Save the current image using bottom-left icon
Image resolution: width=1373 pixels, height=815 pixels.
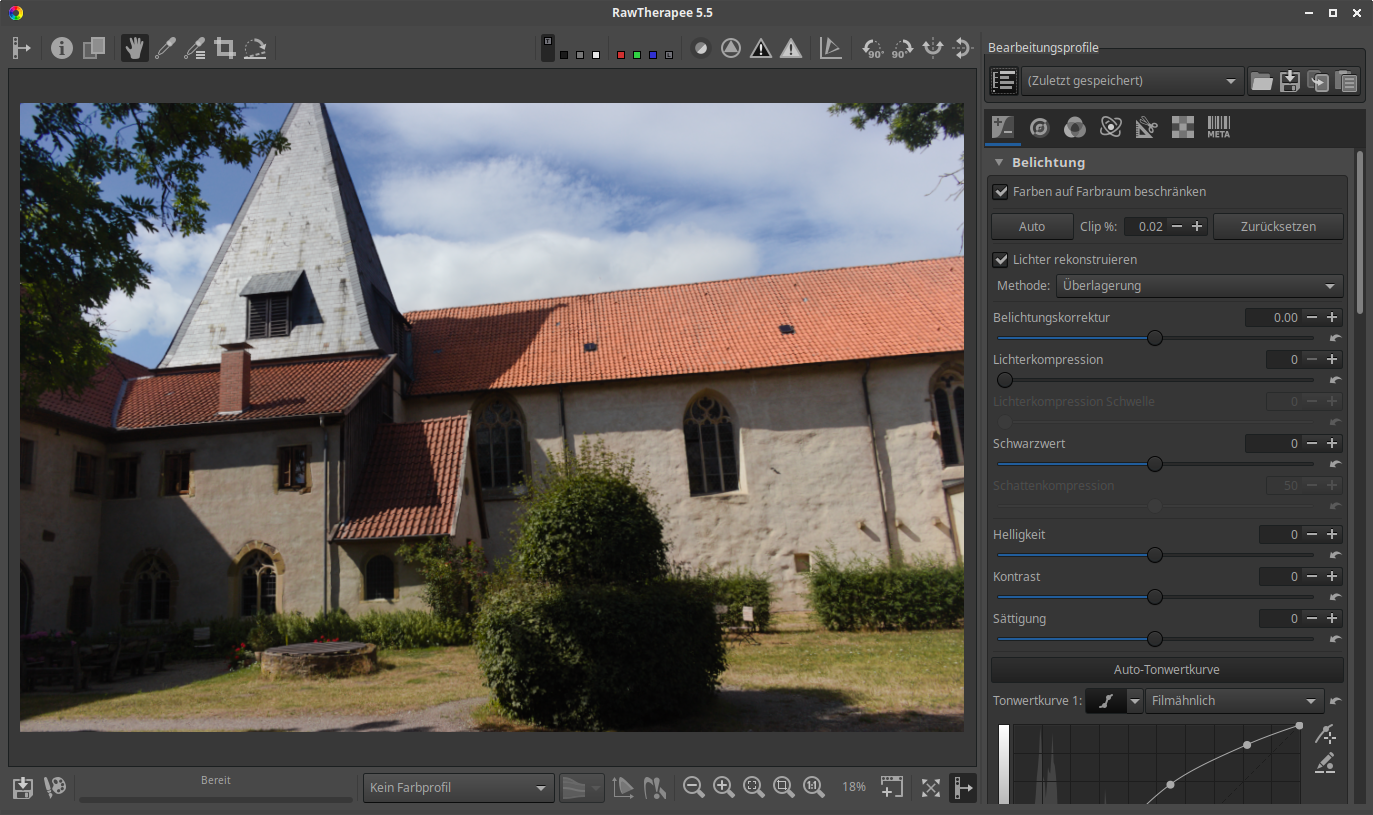[23, 787]
